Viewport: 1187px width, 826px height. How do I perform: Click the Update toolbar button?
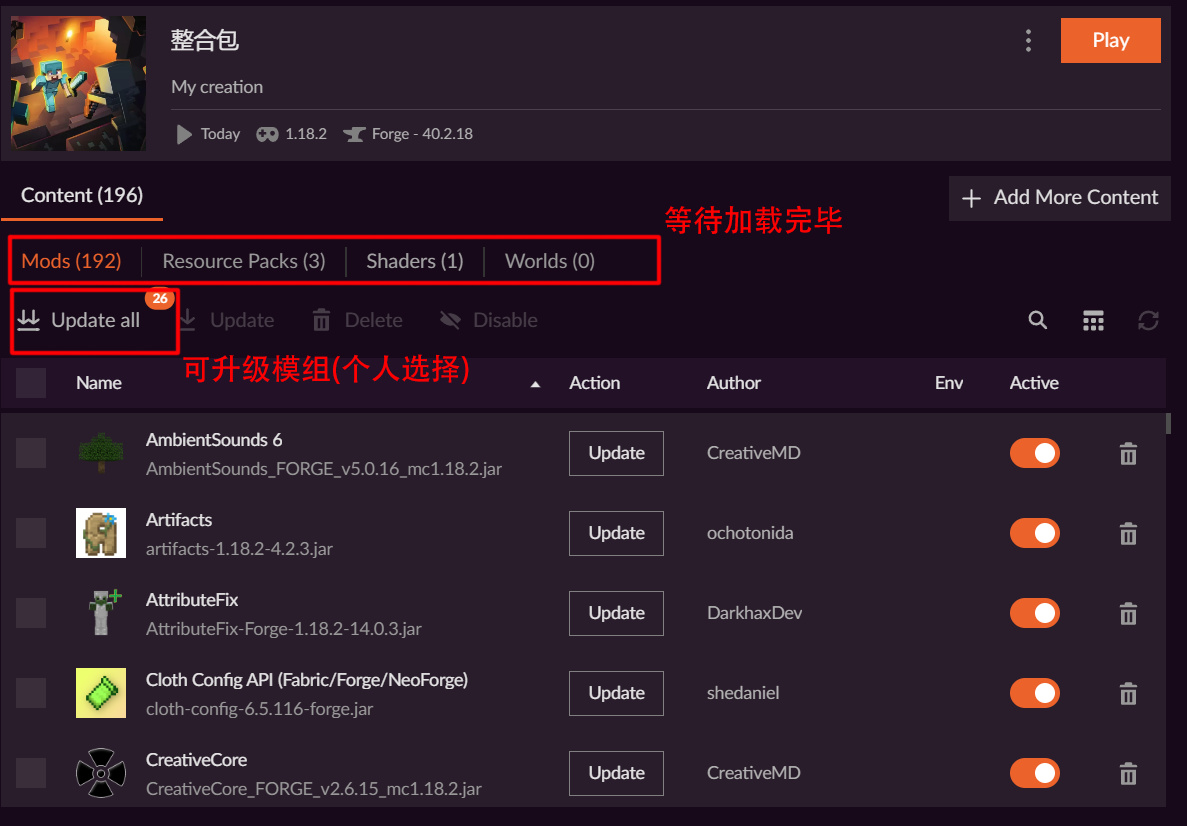227,320
